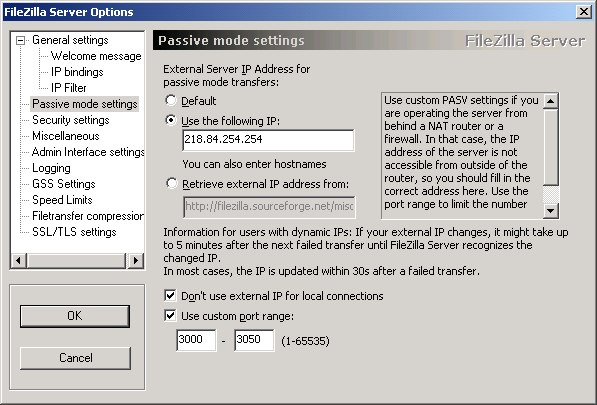Collapse the General settings tree node
Viewport: 597px width, 405px height.
21,40
